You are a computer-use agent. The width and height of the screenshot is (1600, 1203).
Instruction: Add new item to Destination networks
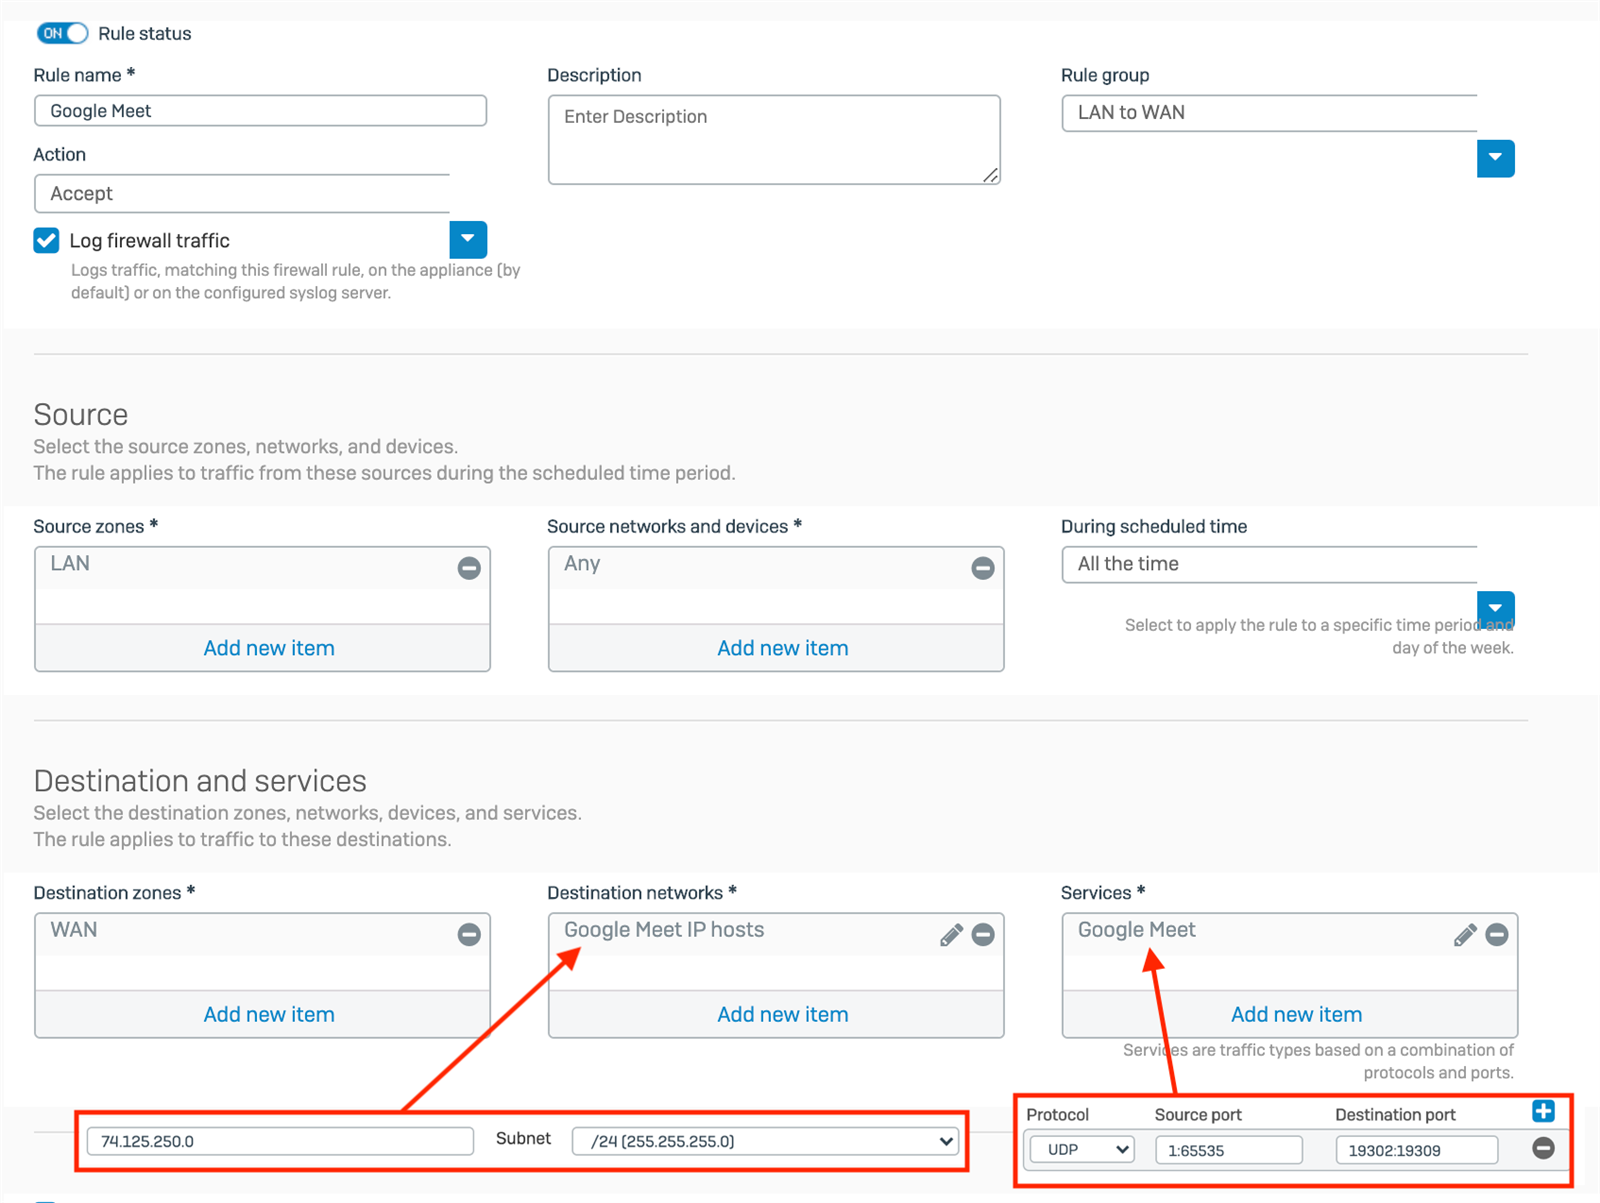[x=782, y=1014]
